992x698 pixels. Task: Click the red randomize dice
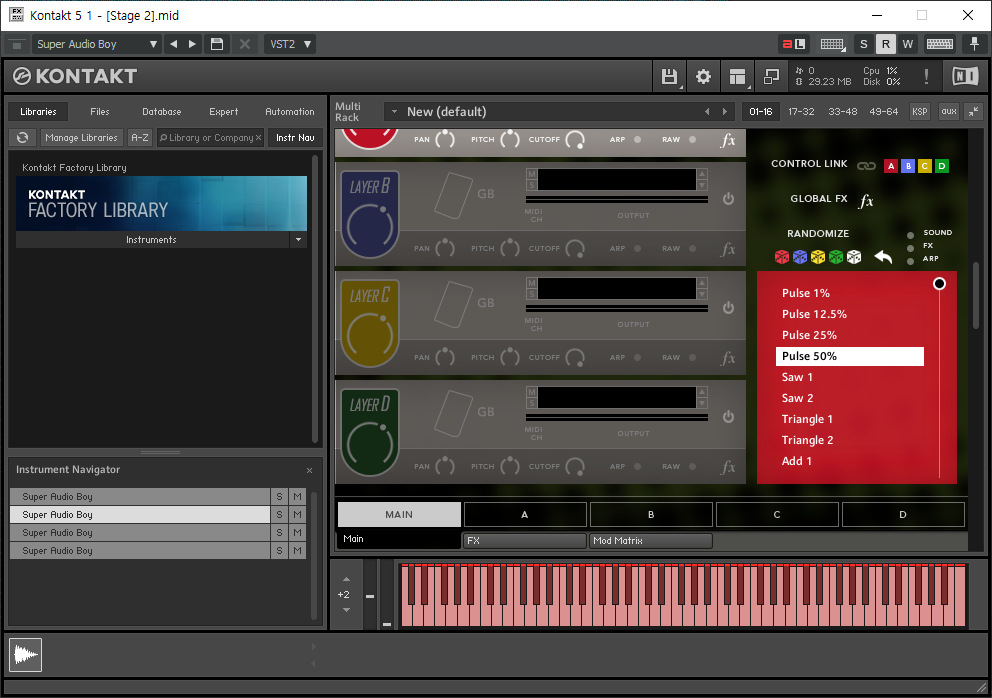[782, 257]
